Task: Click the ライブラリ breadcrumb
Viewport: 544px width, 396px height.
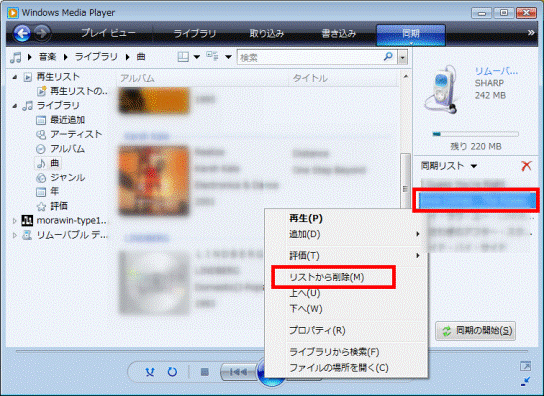Action: [96, 57]
